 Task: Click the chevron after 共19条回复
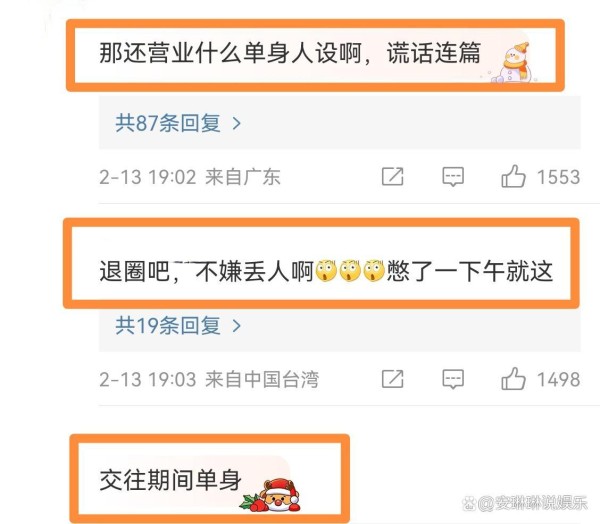237,326
